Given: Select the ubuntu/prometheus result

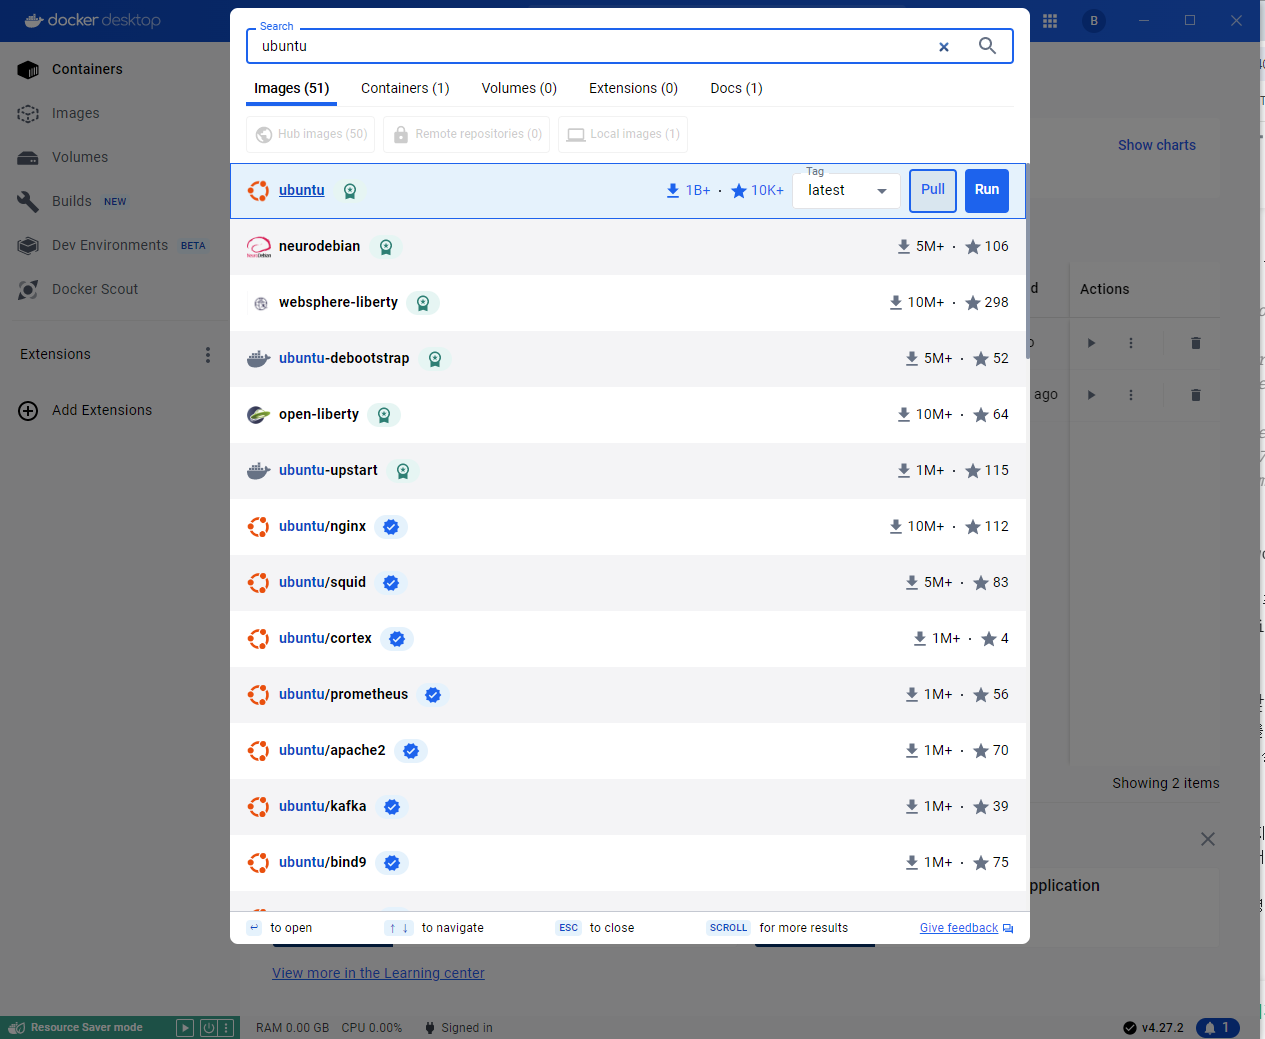Looking at the screenshot, I should pyautogui.click(x=630, y=695).
